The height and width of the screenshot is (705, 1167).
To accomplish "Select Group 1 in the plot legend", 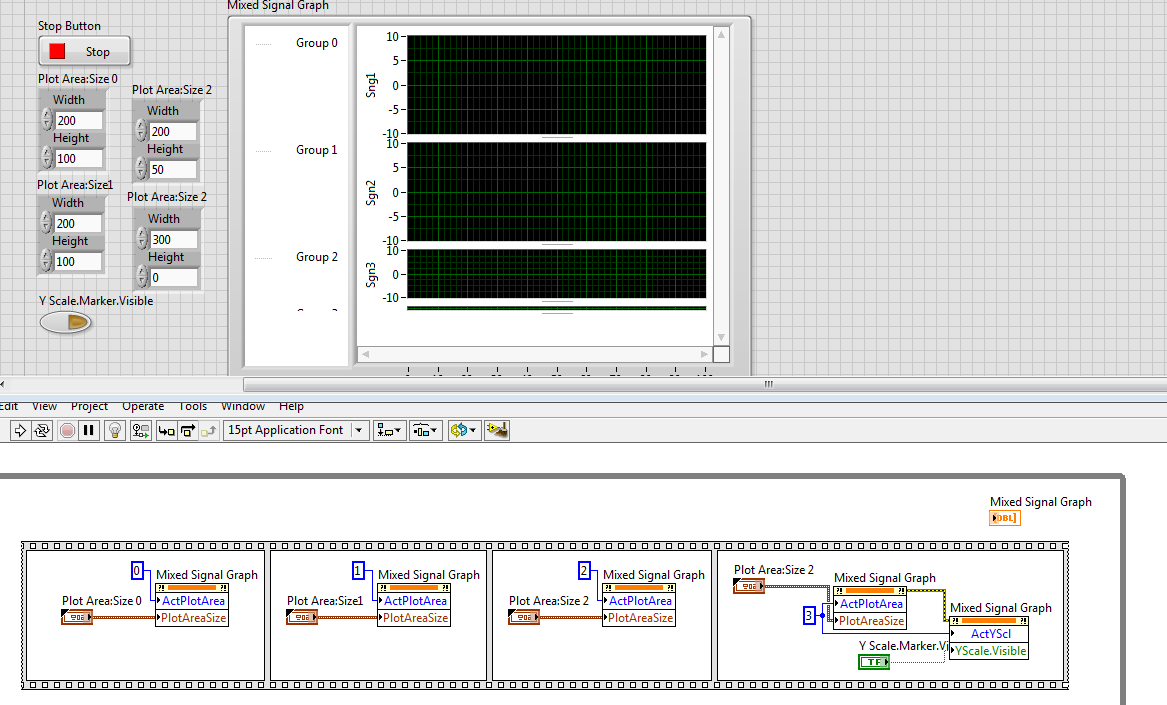I will point(316,150).
